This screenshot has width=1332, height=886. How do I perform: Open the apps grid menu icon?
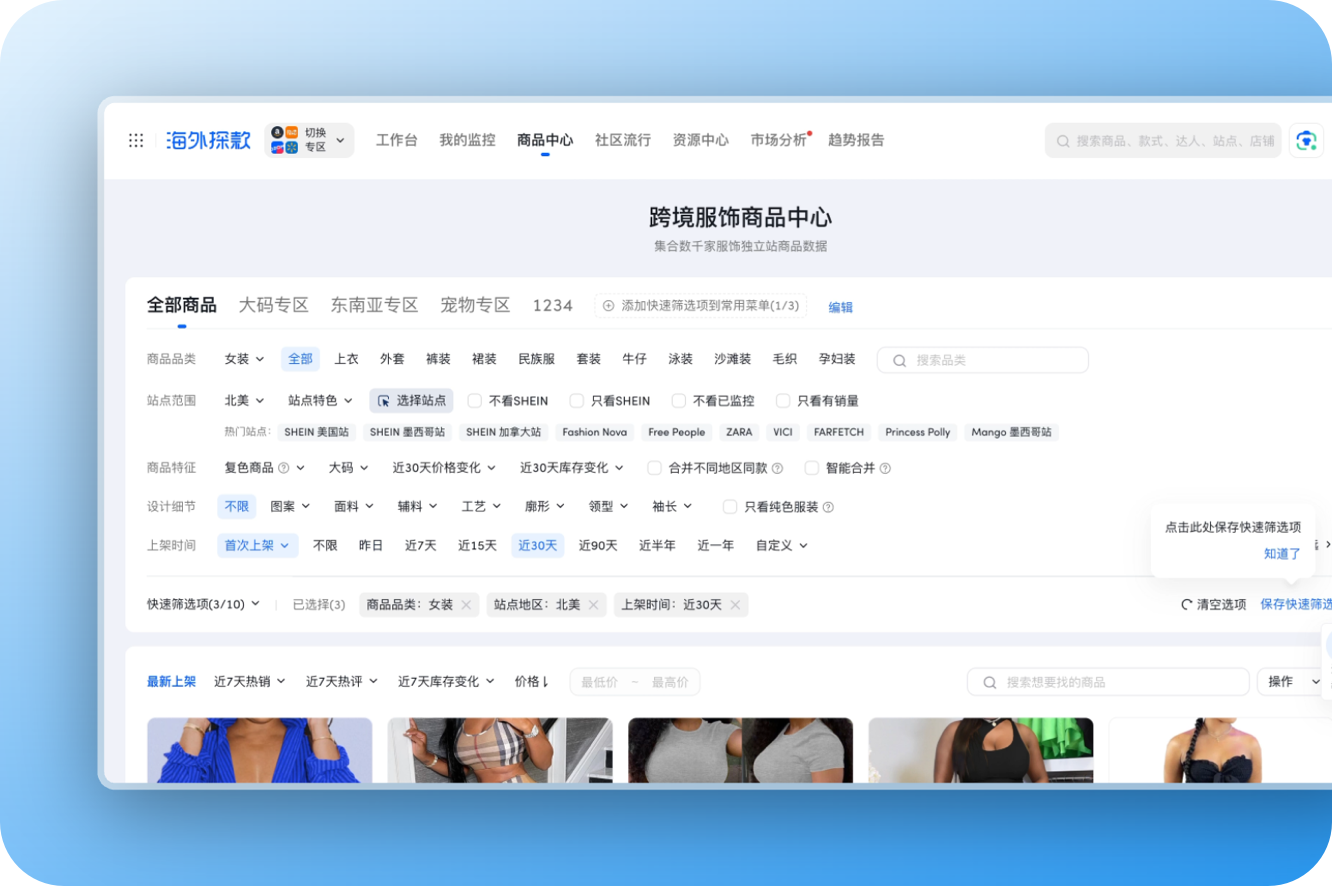(x=136, y=140)
